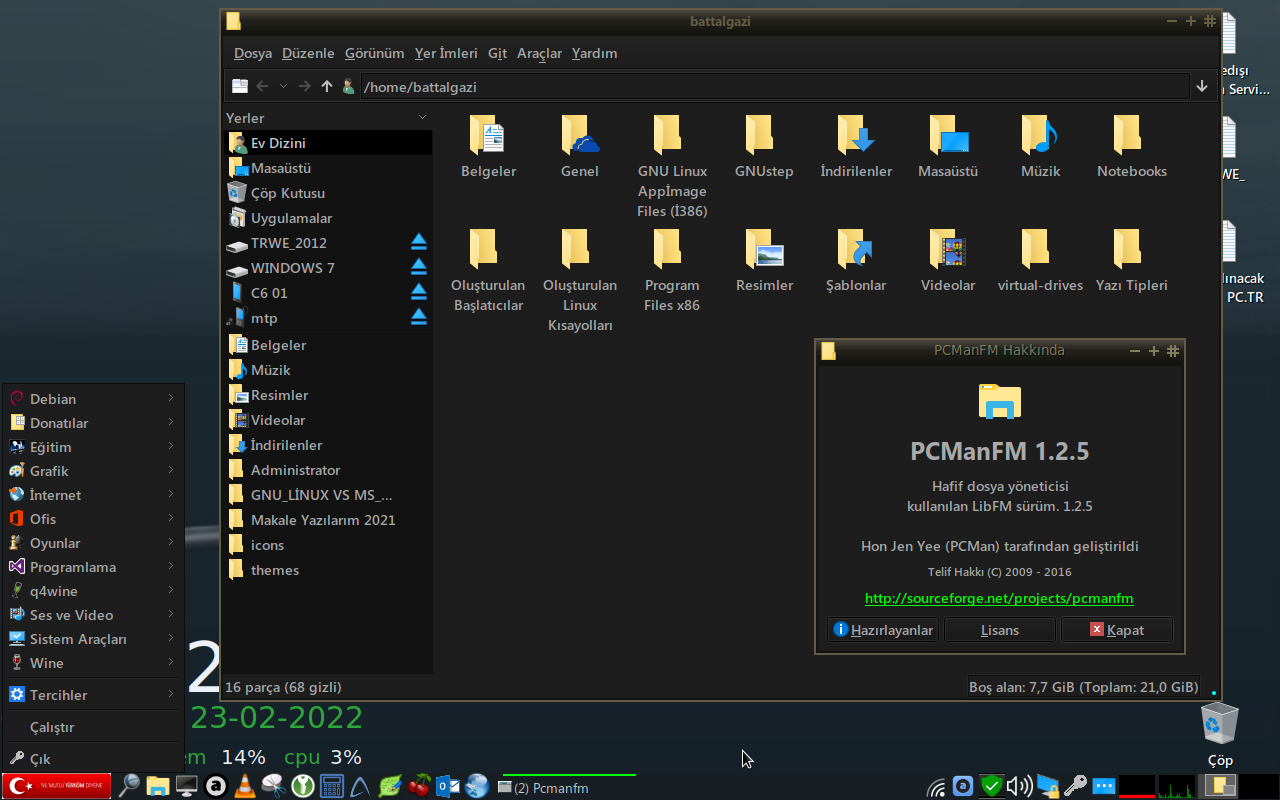Image resolution: width=1280 pixels, height=800 pixels.
Task: Eject the TRWE_2012 volume
Action: pos(419,243)
